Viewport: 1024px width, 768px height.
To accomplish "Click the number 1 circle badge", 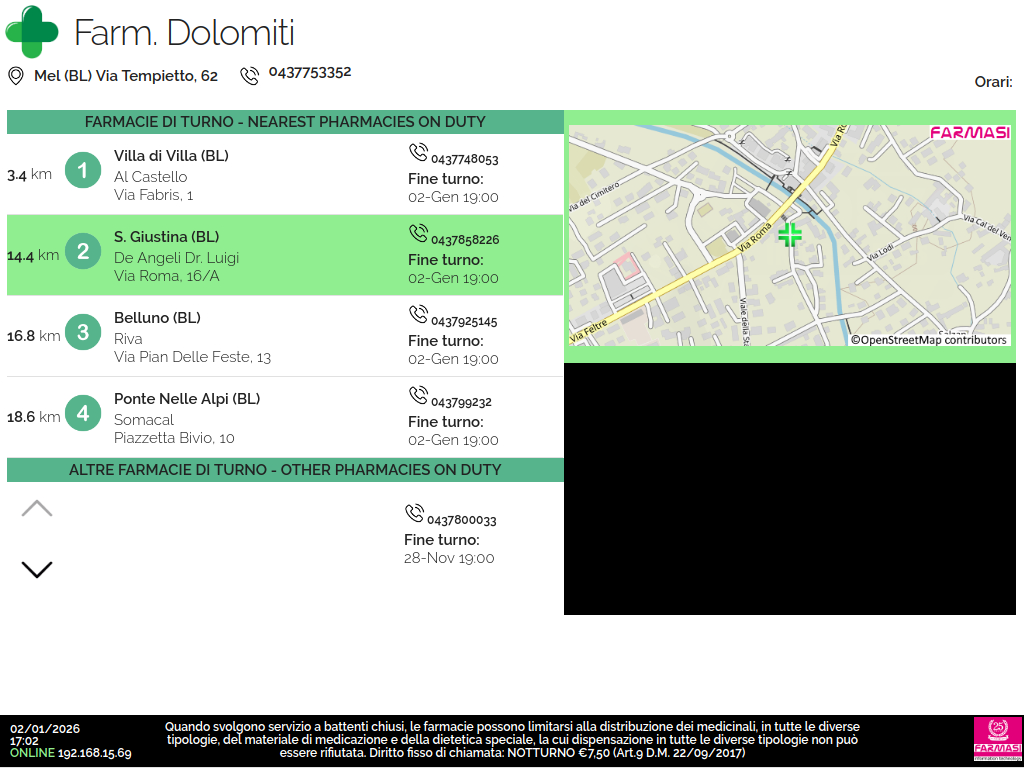I will [x=83, y=171].
